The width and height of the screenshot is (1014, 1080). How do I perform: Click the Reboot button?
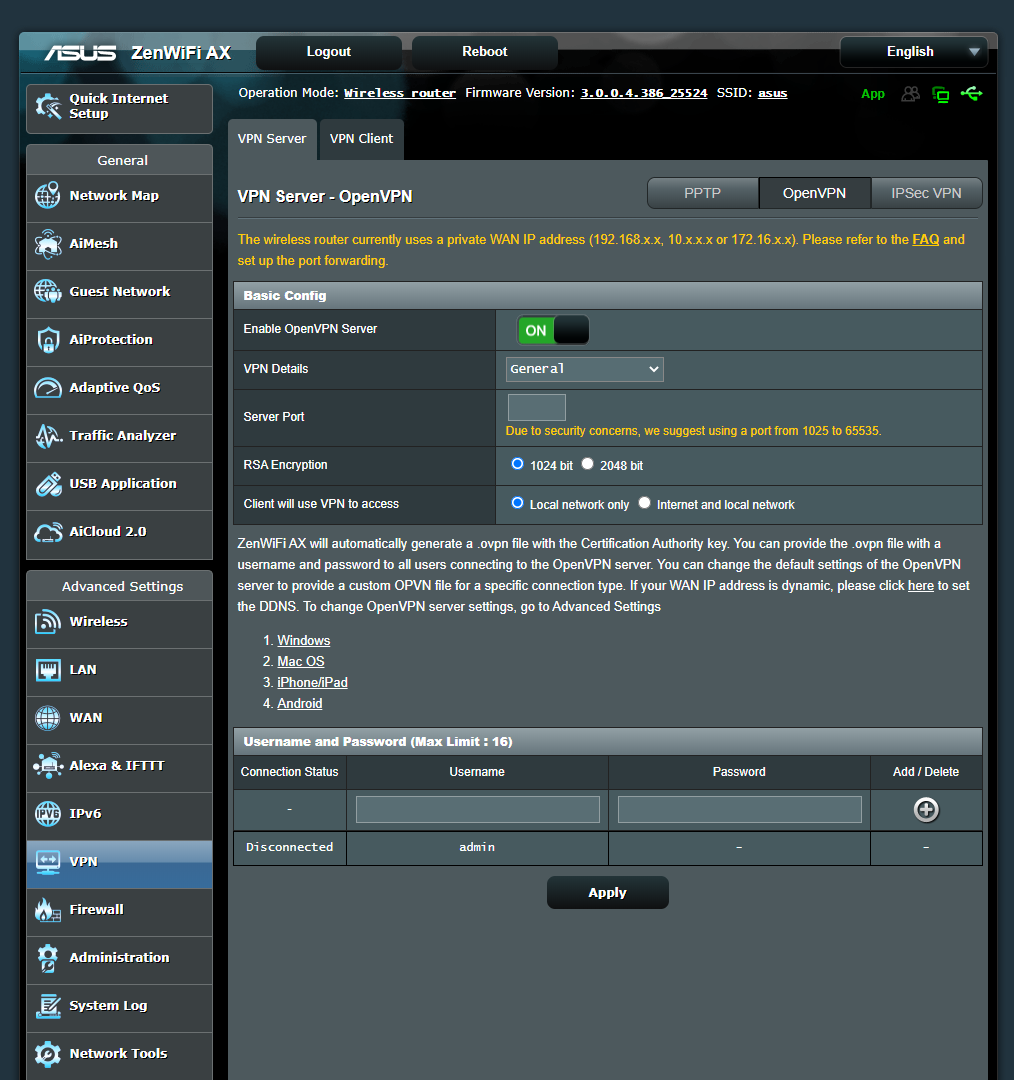(485, 52)
